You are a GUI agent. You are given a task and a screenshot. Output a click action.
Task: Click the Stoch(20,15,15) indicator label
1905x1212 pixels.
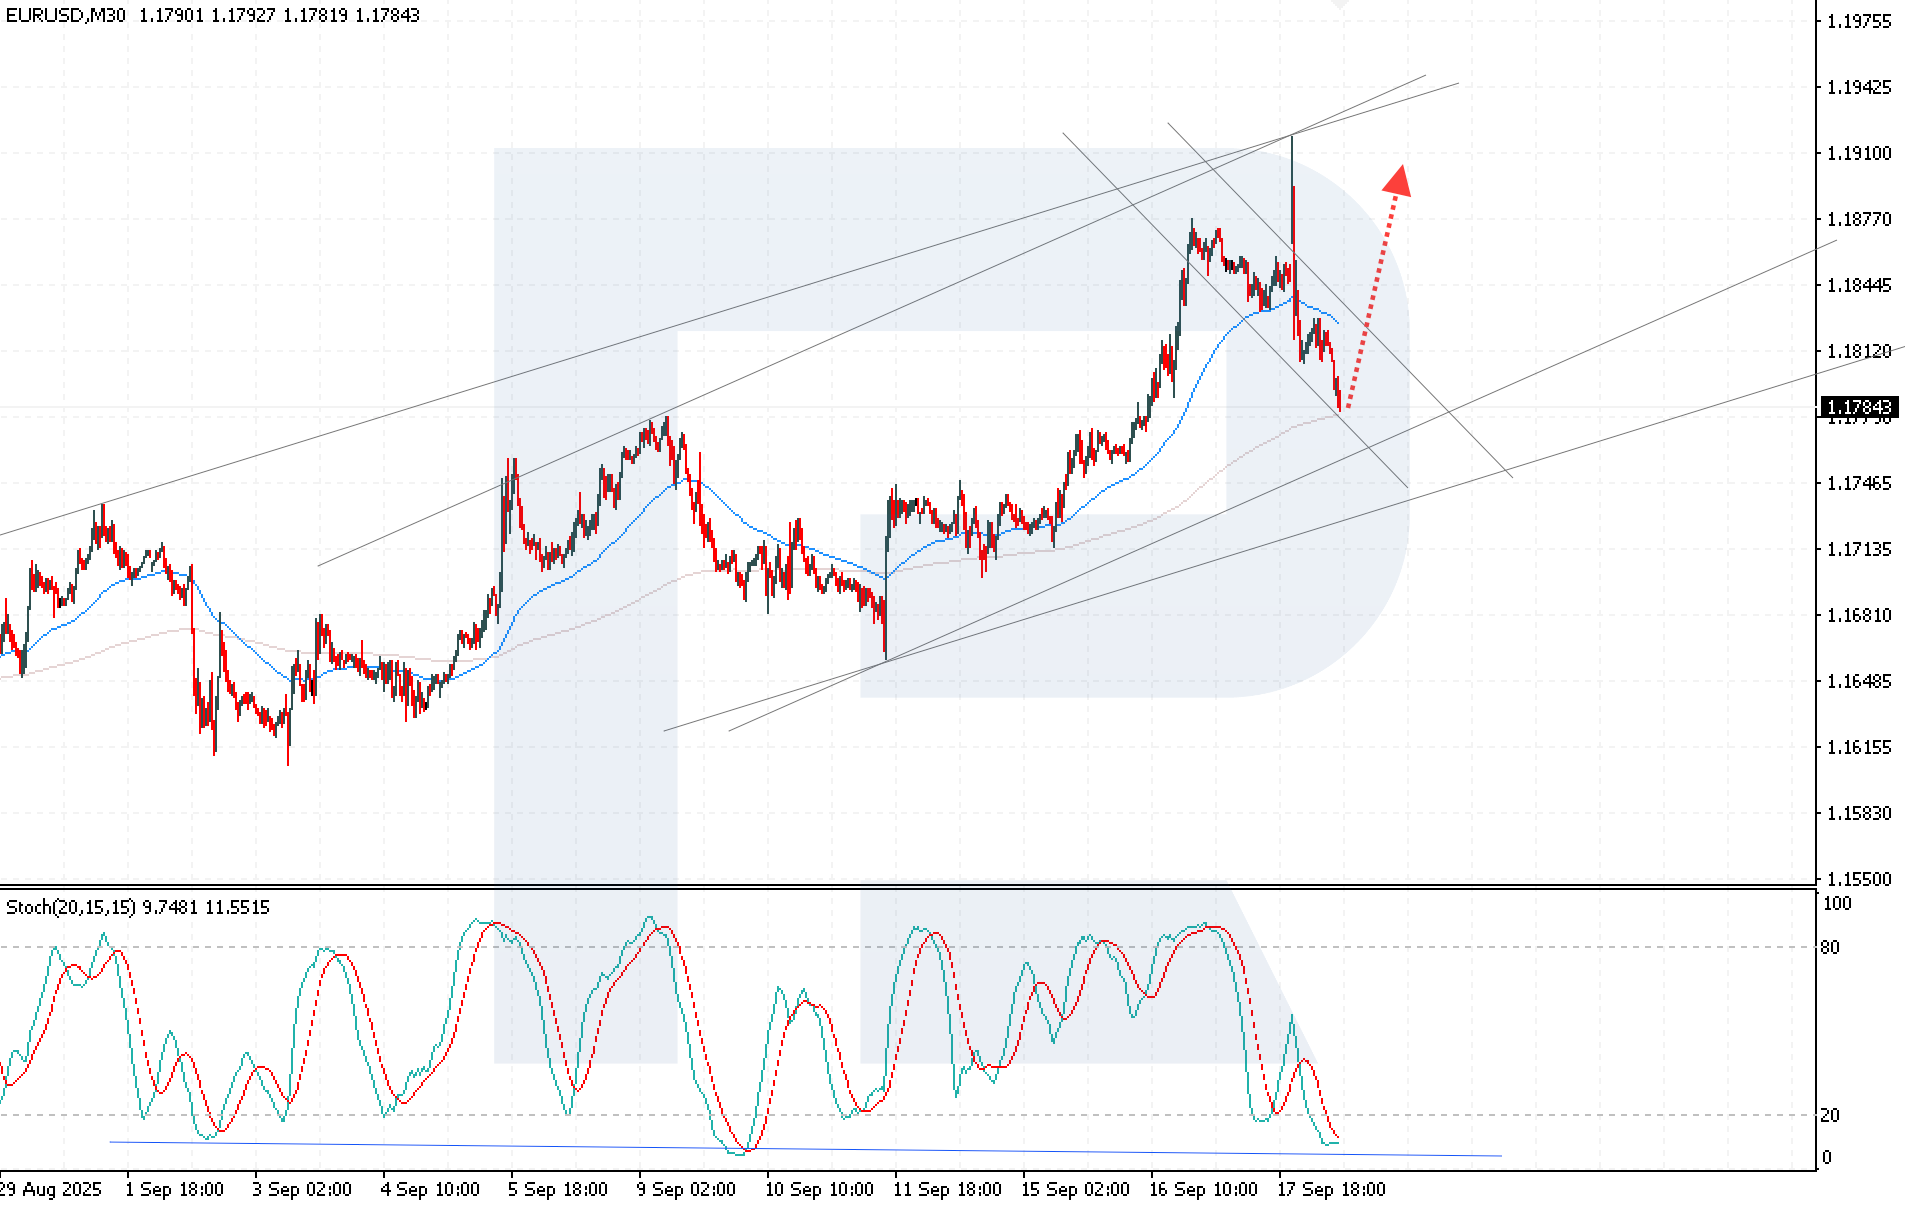click(x=71, y=907)
